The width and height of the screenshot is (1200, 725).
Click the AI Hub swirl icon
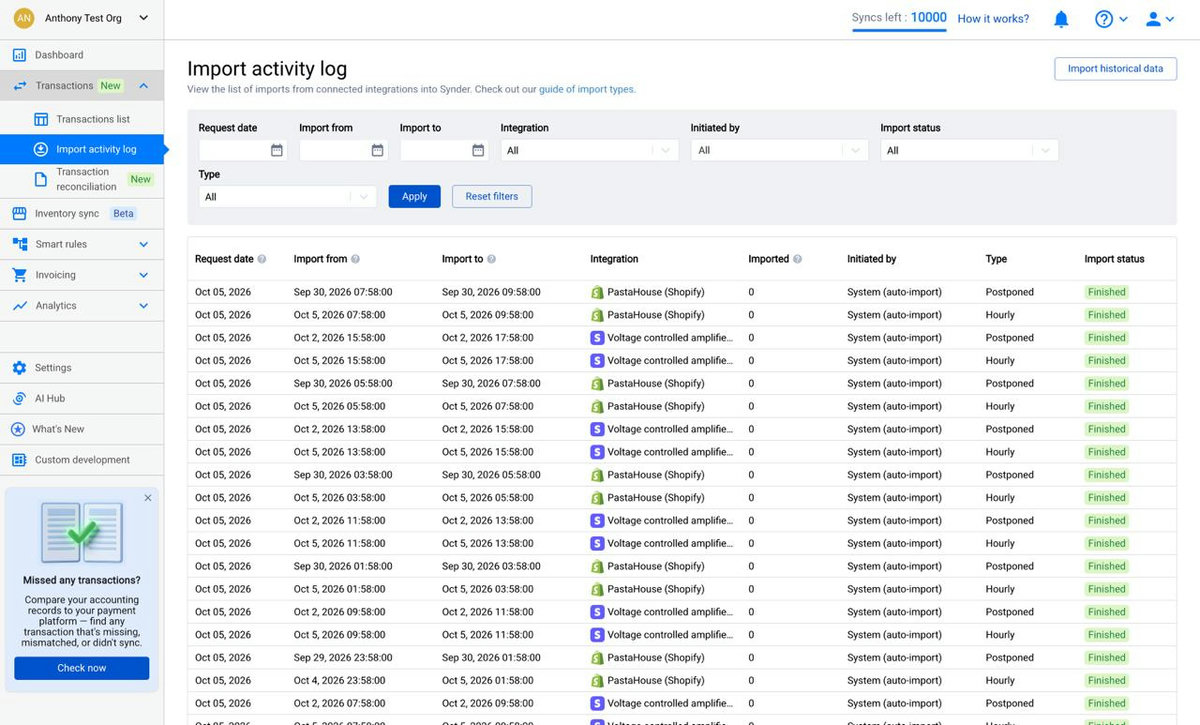click(19, 398)
